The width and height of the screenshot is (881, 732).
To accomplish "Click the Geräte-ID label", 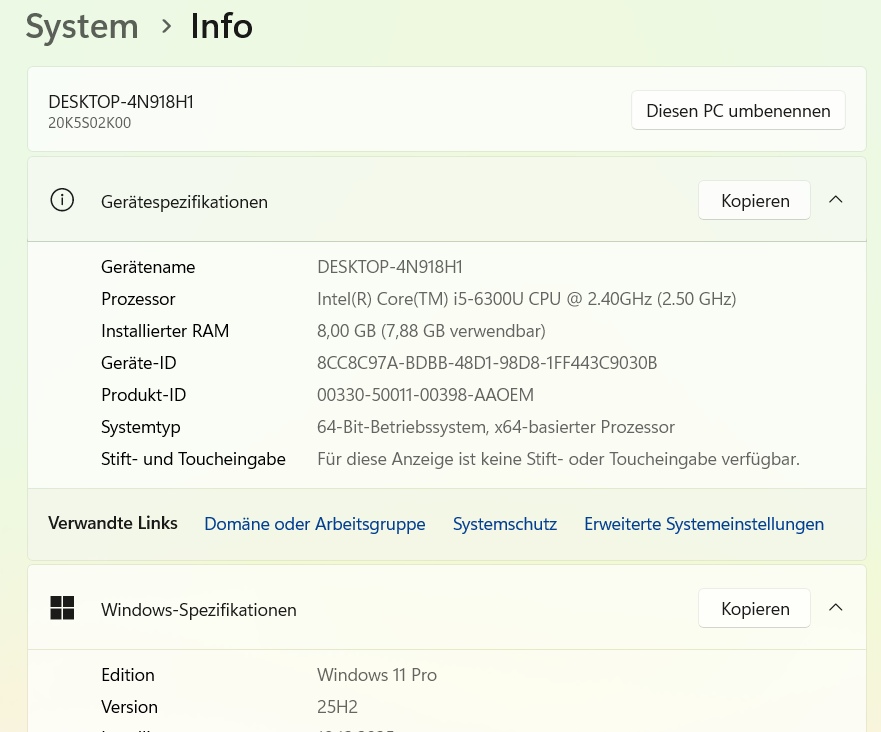I will click(x=138, y=363).
